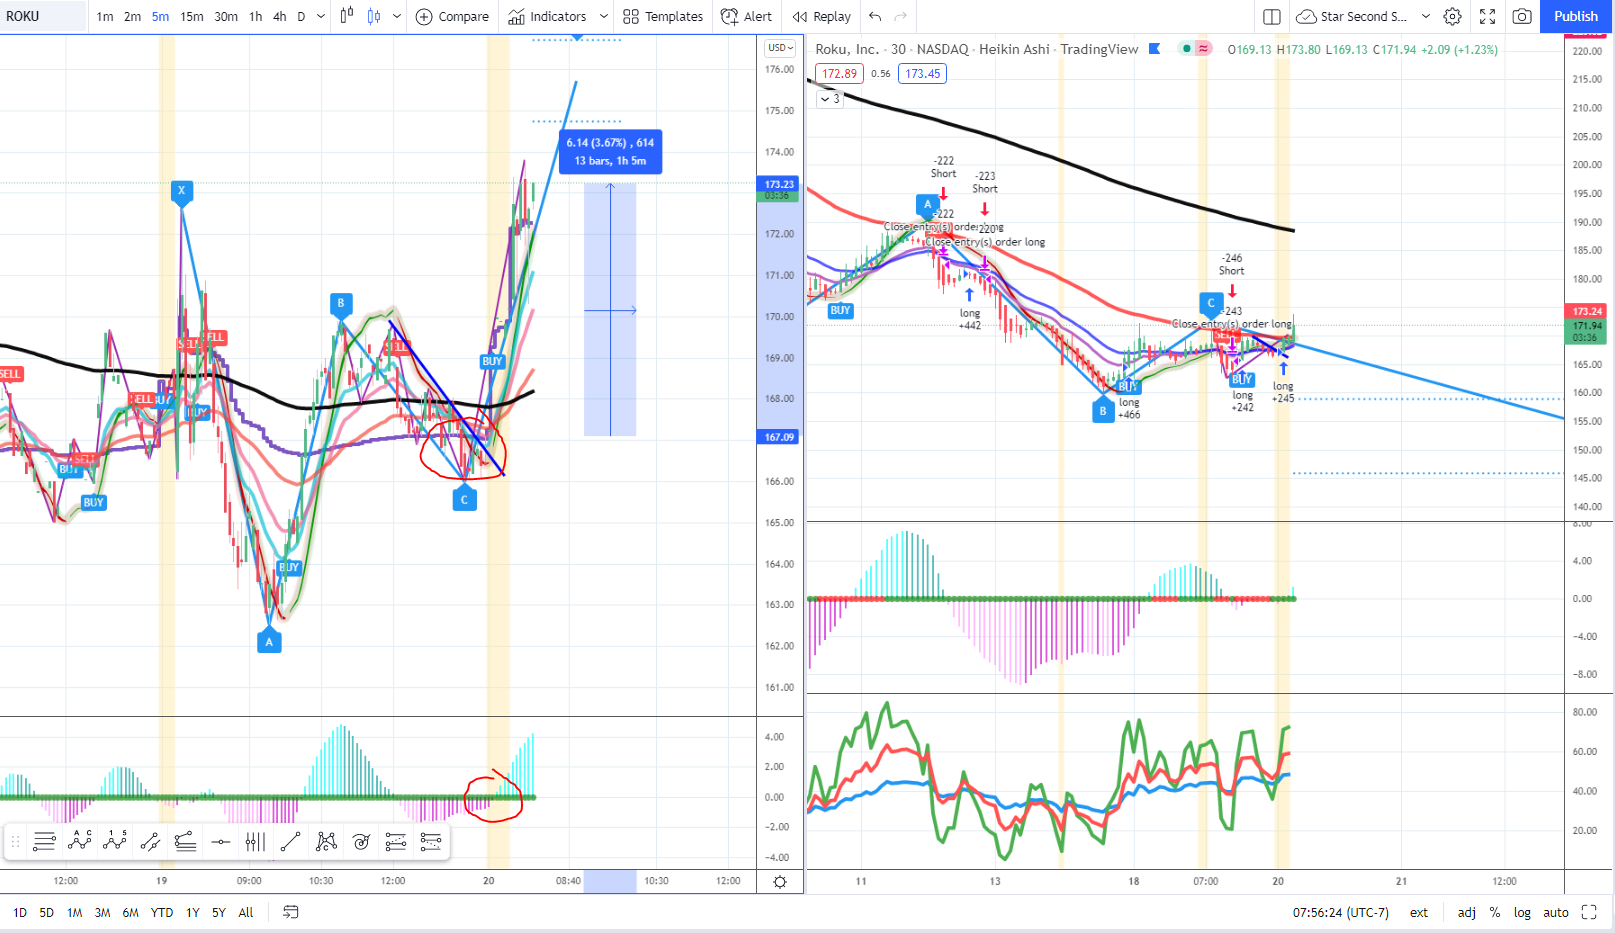Create a new price Alert

tap(746, 16)
